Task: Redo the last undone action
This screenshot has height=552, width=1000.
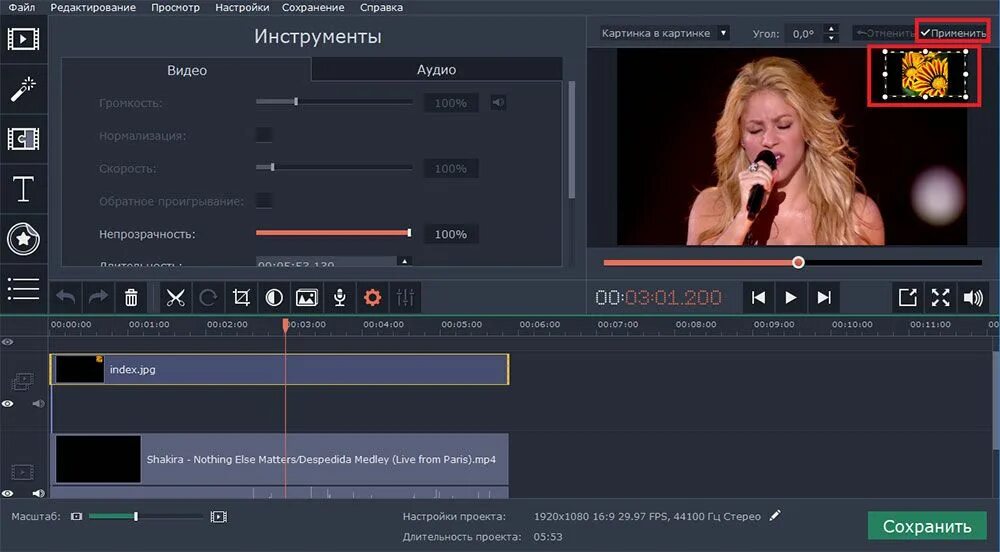Action: [x=98, y=298]
